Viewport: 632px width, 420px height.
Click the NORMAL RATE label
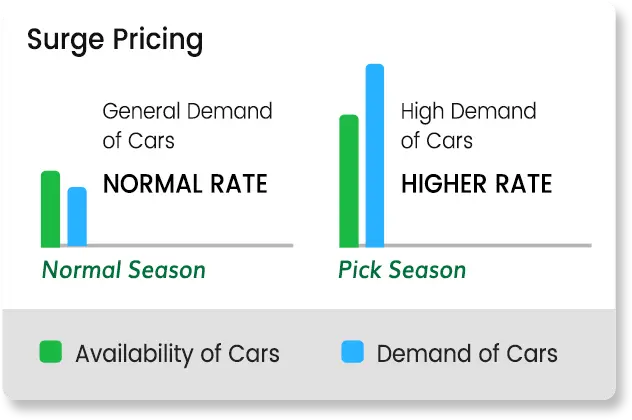click(x=185, y=184)
